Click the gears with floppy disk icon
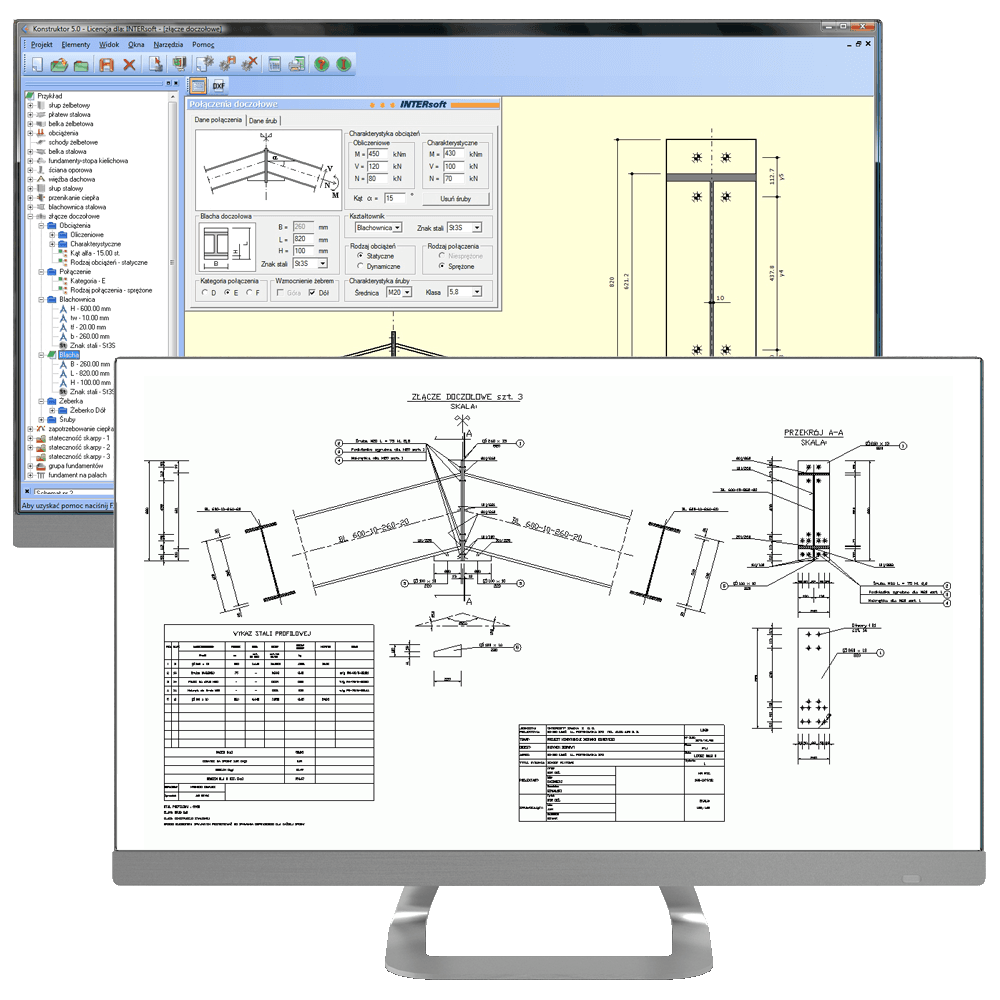This screenshot has height=1000, width=1000. 227,64
